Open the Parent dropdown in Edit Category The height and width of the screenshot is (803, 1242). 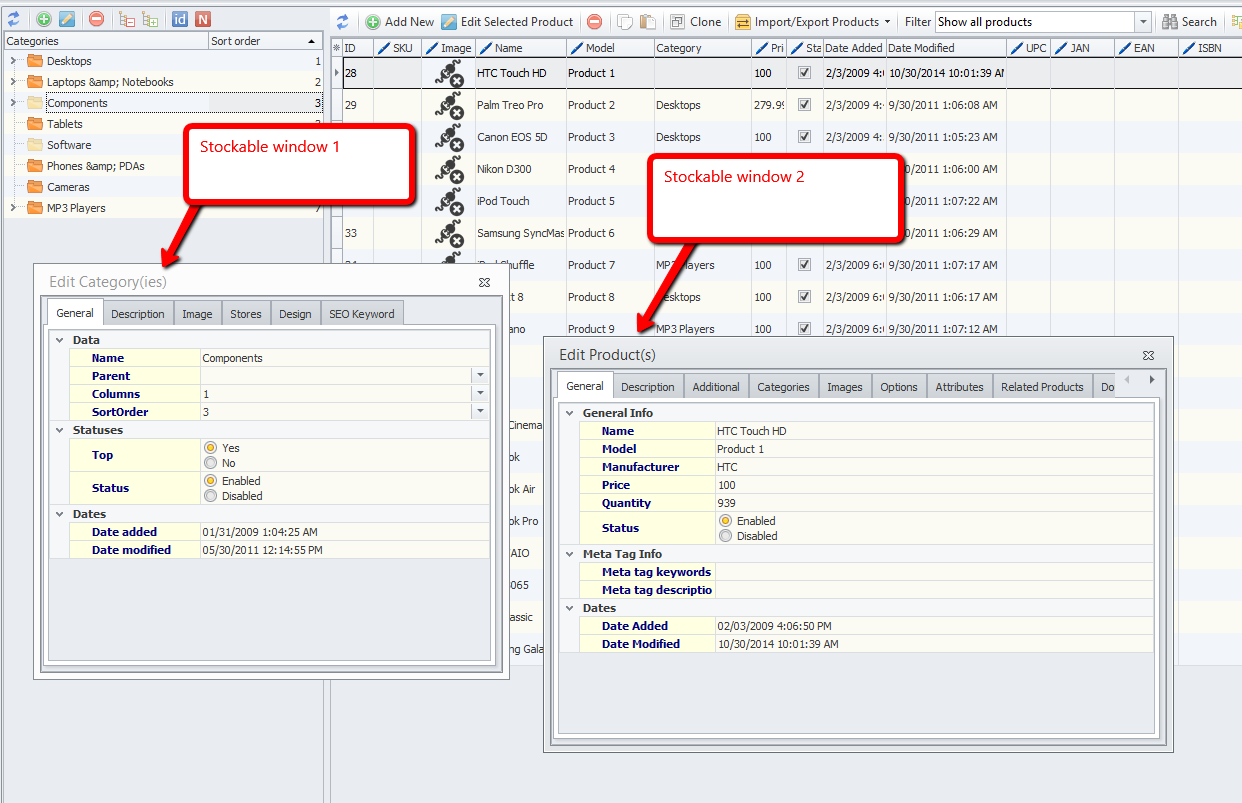480,376
